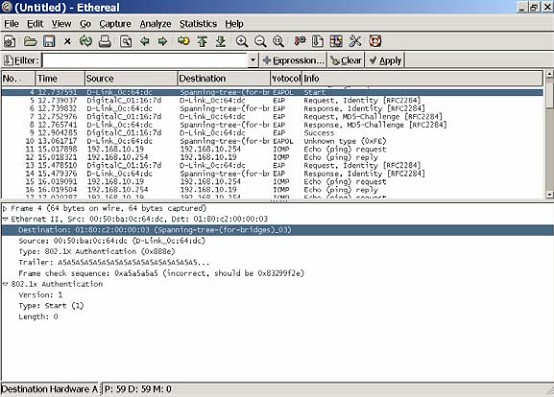Open the Edit menu

point(35,24)
